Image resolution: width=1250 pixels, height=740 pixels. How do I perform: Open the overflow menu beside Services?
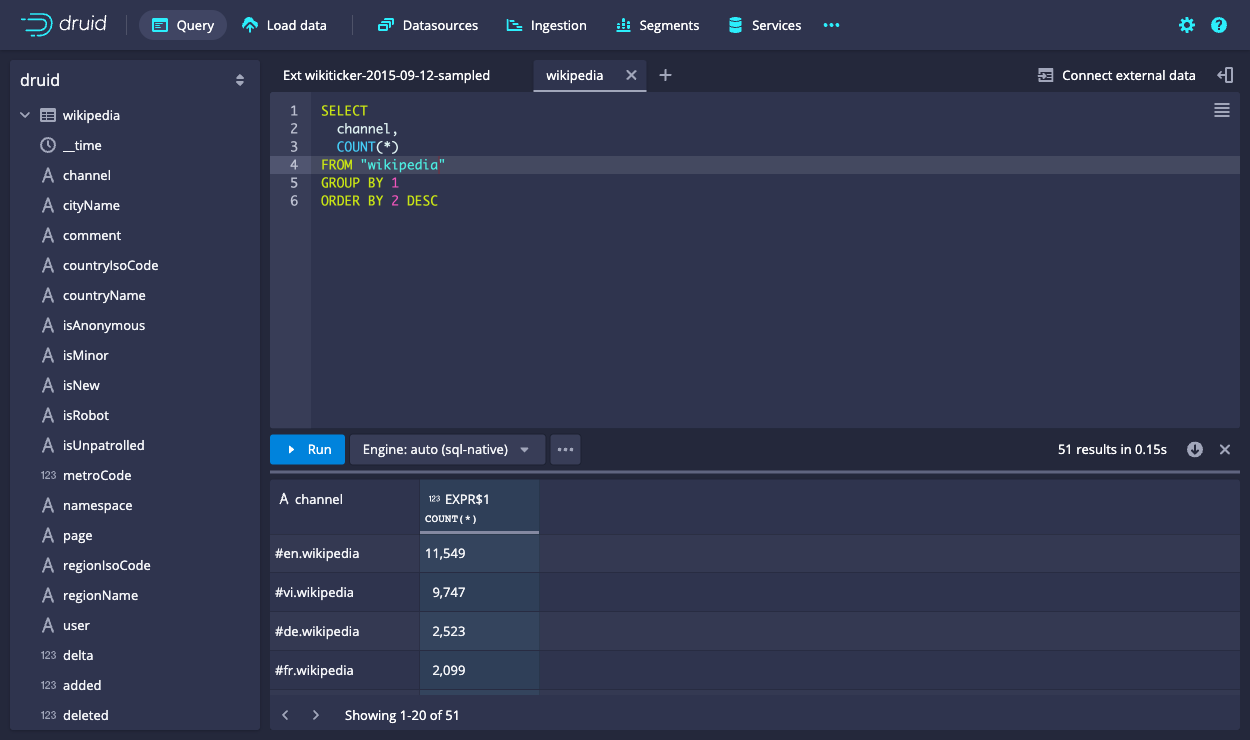coord(831,25)
